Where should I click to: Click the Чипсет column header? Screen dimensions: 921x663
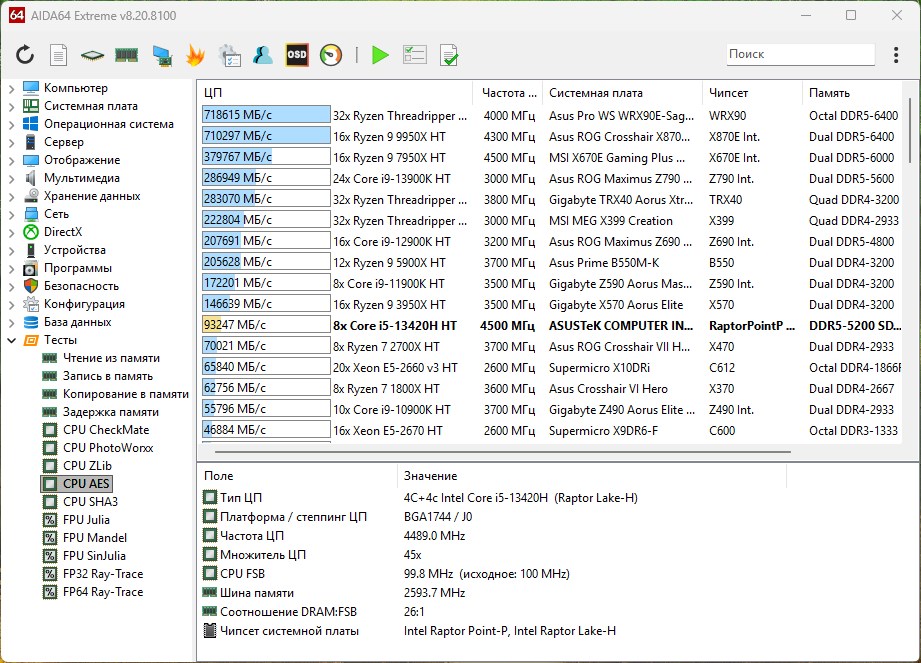[728, 93]
